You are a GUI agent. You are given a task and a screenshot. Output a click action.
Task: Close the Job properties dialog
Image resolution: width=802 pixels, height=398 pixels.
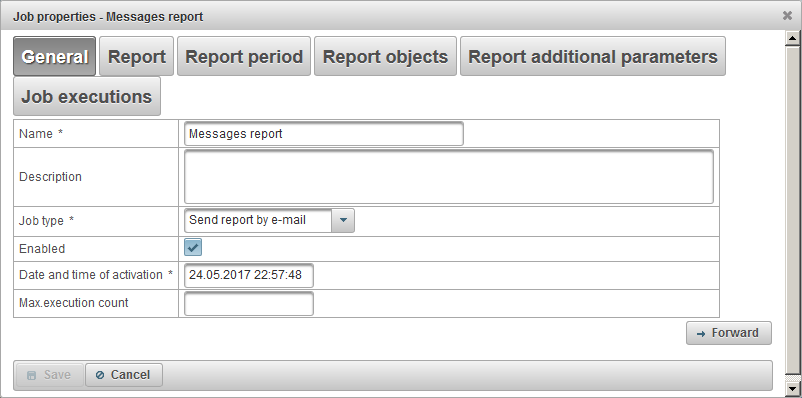click(787, 16)
